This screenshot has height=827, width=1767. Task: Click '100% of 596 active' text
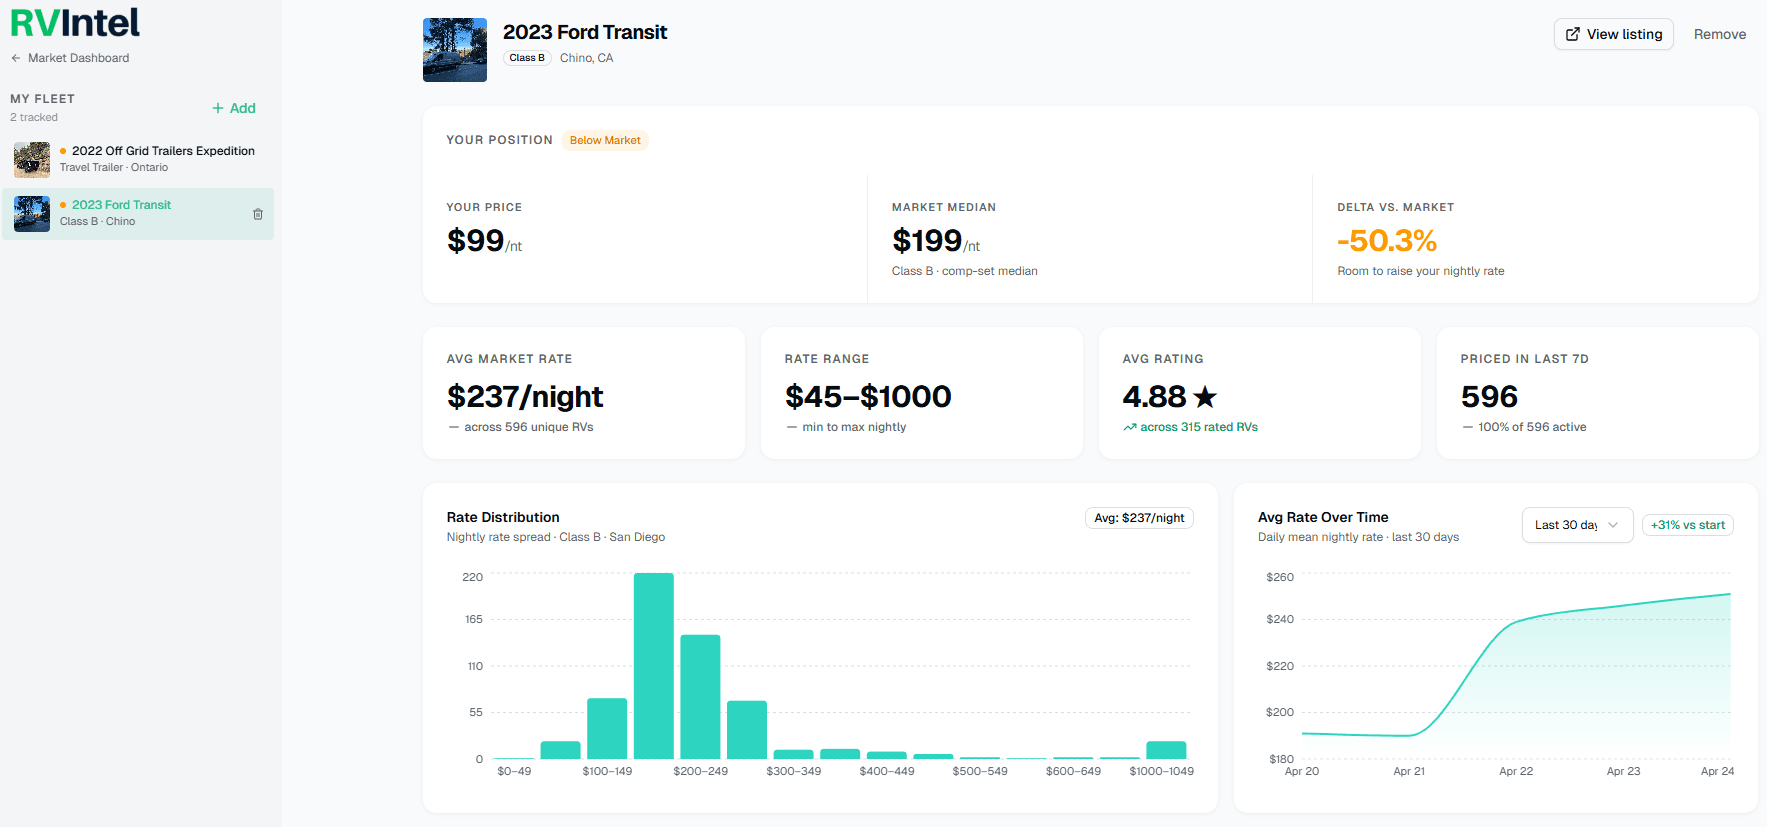[x=1532, y=427]
